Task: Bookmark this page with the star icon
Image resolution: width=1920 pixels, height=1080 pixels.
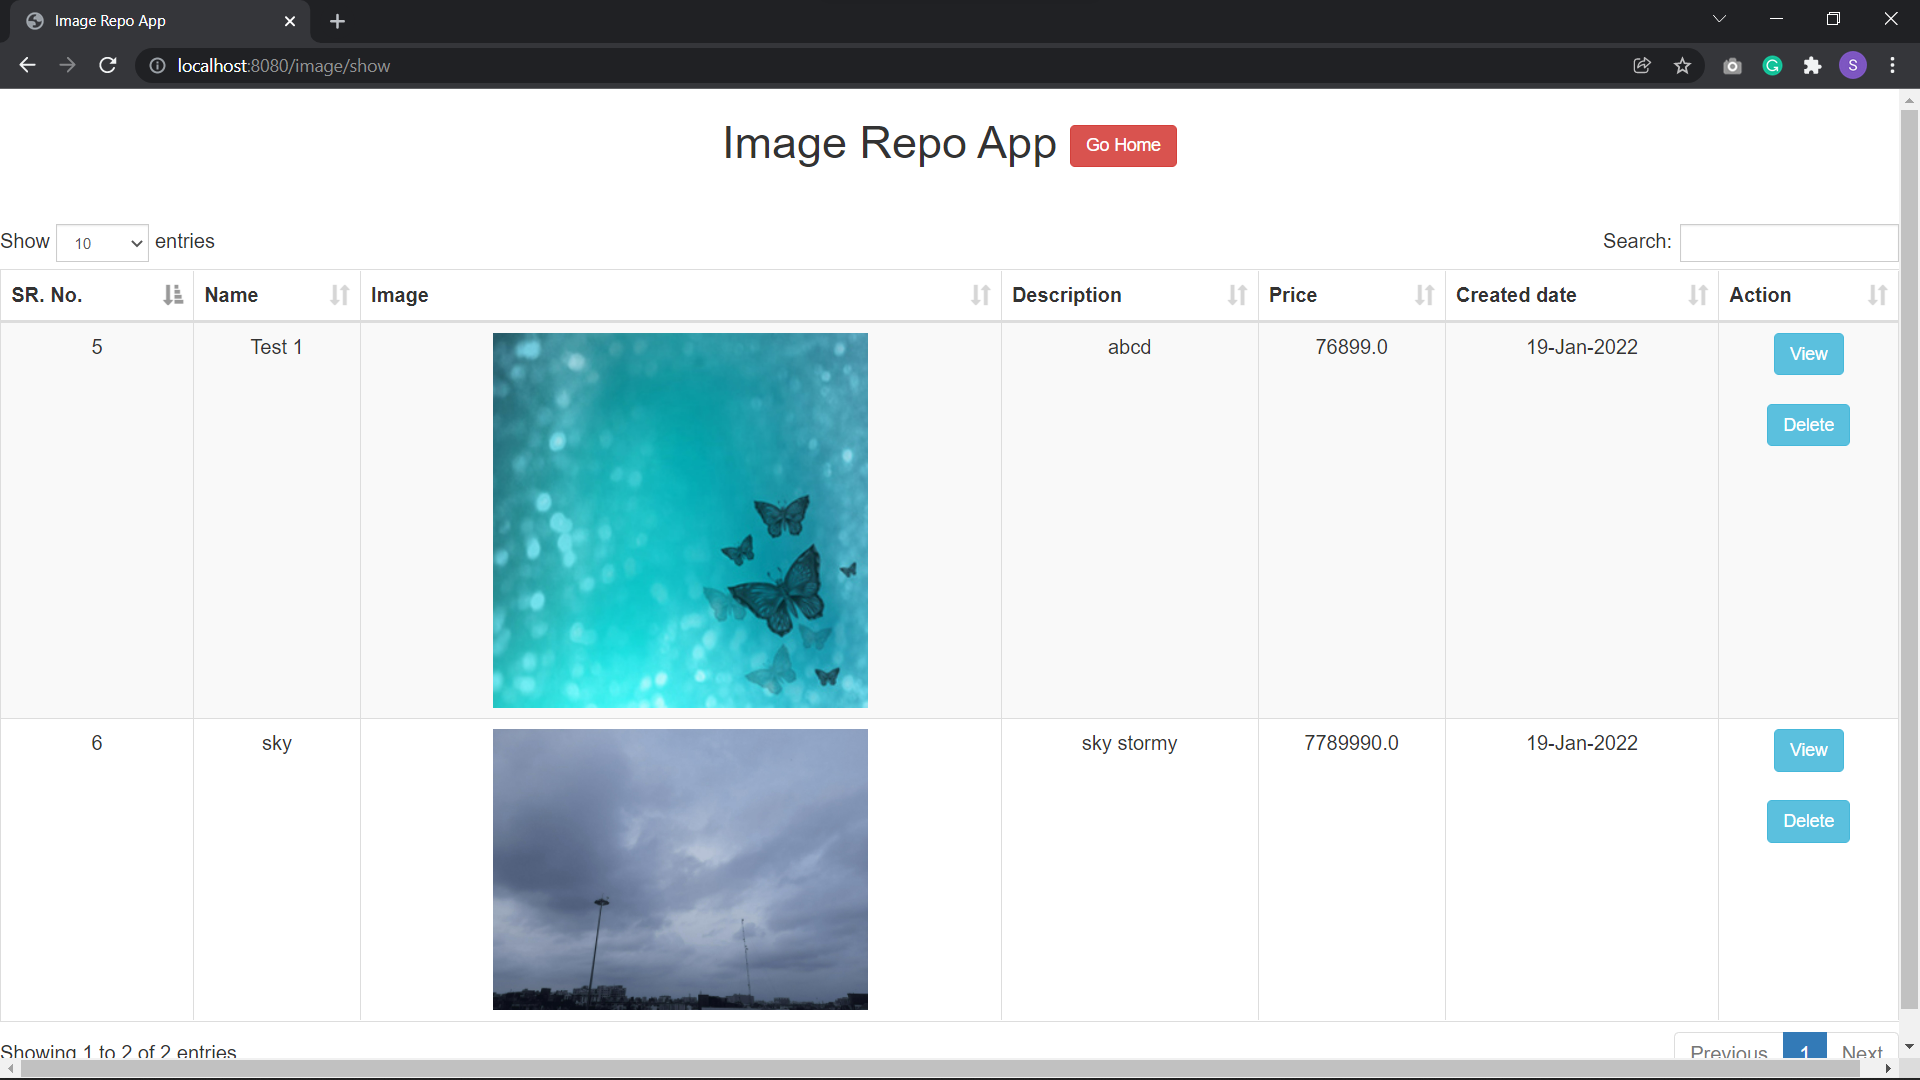Action: pos(1682,66)
